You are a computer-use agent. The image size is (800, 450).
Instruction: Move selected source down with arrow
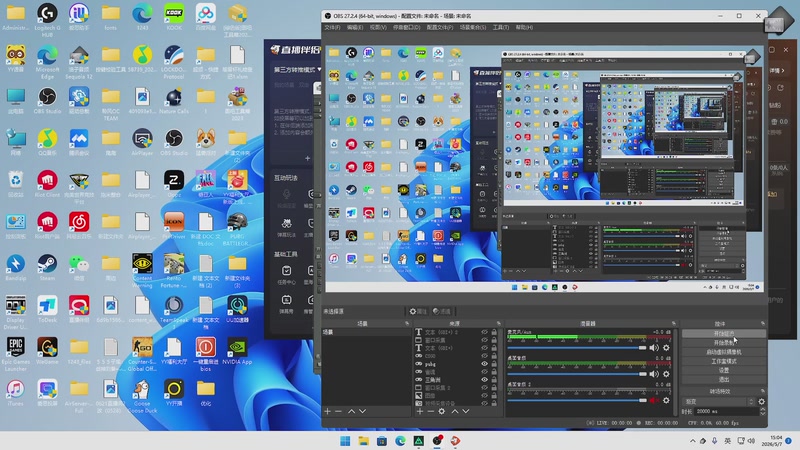[466, 411]
